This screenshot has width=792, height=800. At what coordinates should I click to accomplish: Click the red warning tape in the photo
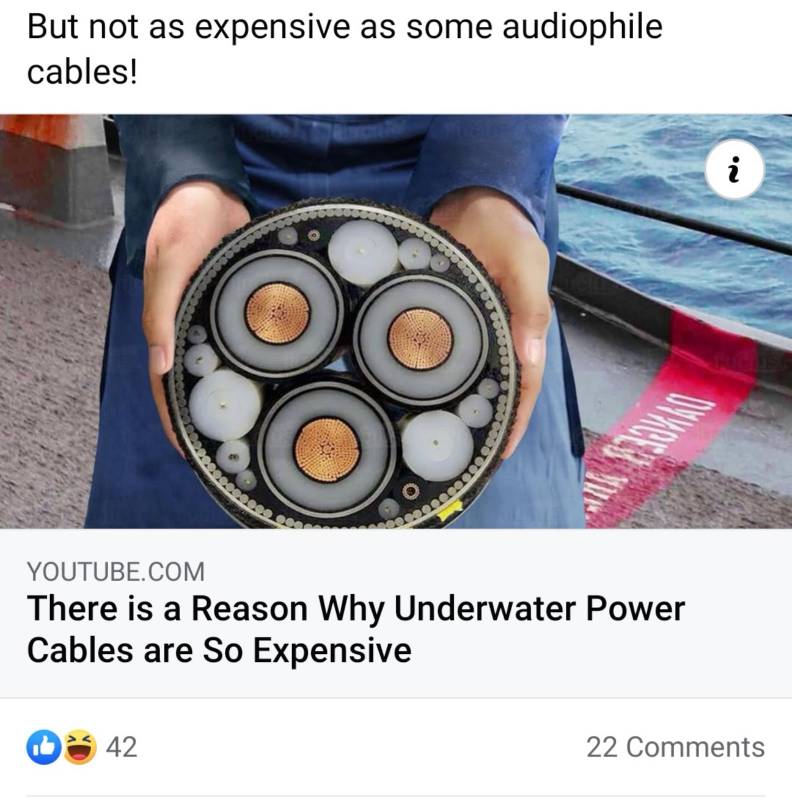pyautogui.click(x=670, y=418)
